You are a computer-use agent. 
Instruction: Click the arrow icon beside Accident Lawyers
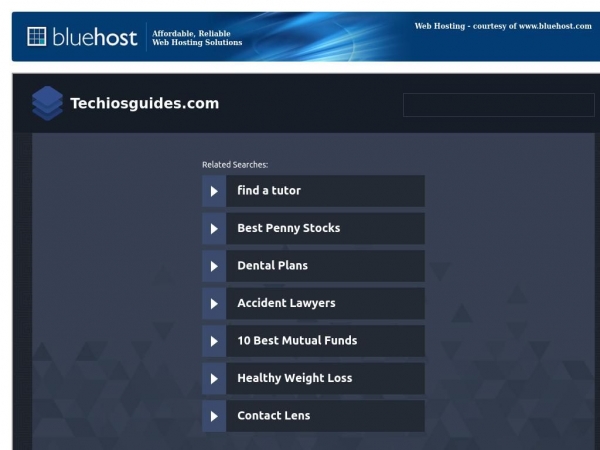[x=214, y=303]
